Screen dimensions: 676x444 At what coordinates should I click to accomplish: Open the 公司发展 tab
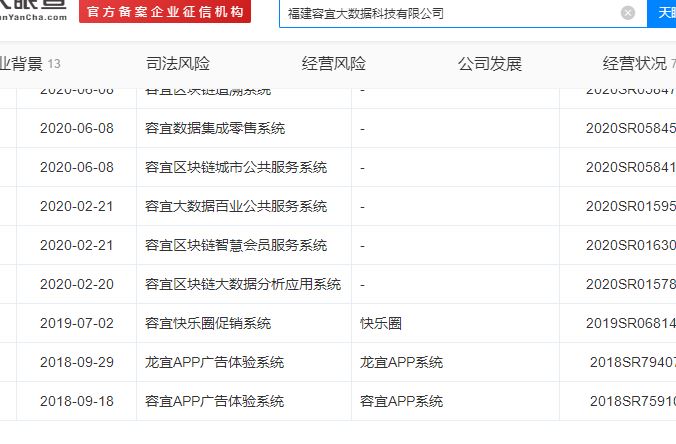point(490,64)
